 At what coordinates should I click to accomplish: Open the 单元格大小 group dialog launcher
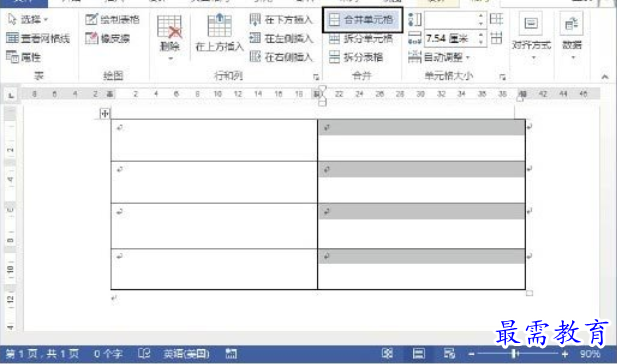502,77
